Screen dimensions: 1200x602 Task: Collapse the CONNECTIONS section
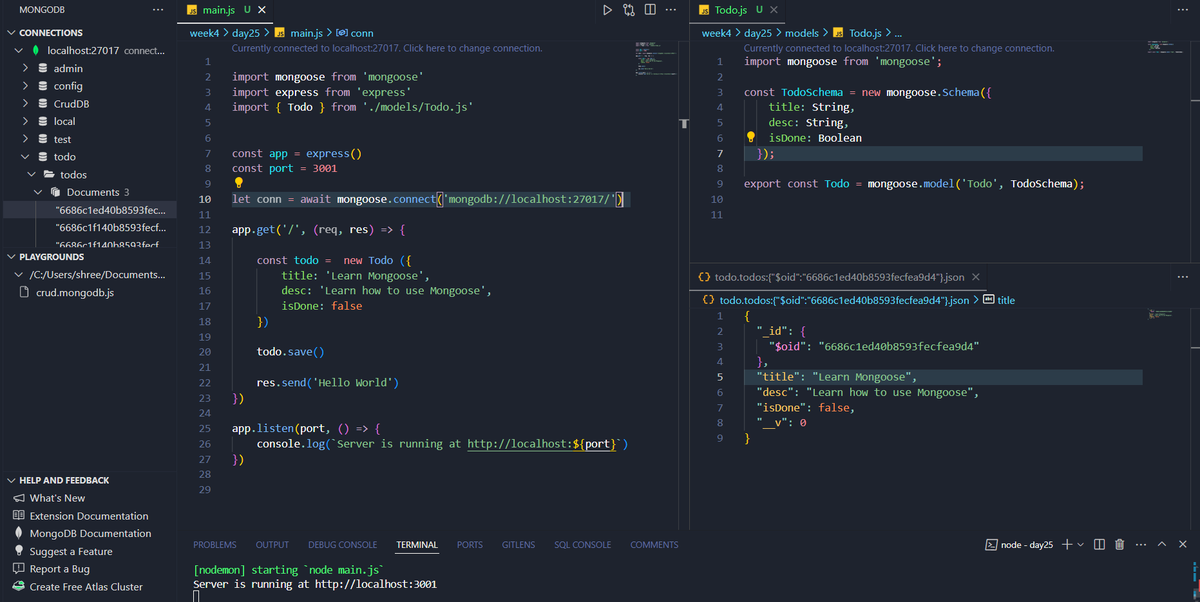pos(11,33)
